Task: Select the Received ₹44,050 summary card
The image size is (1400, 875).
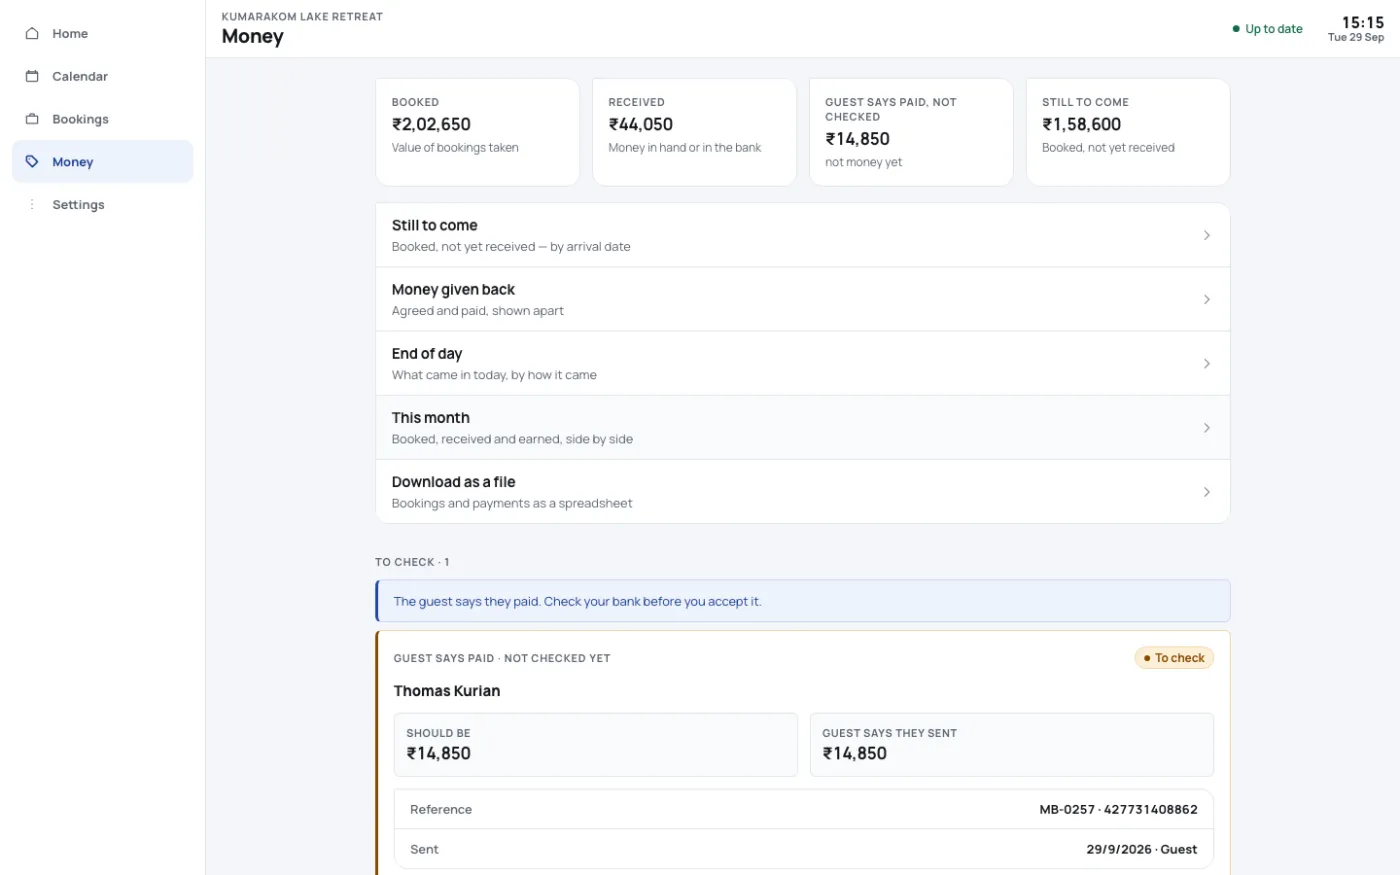Action: tap(694, 132)
